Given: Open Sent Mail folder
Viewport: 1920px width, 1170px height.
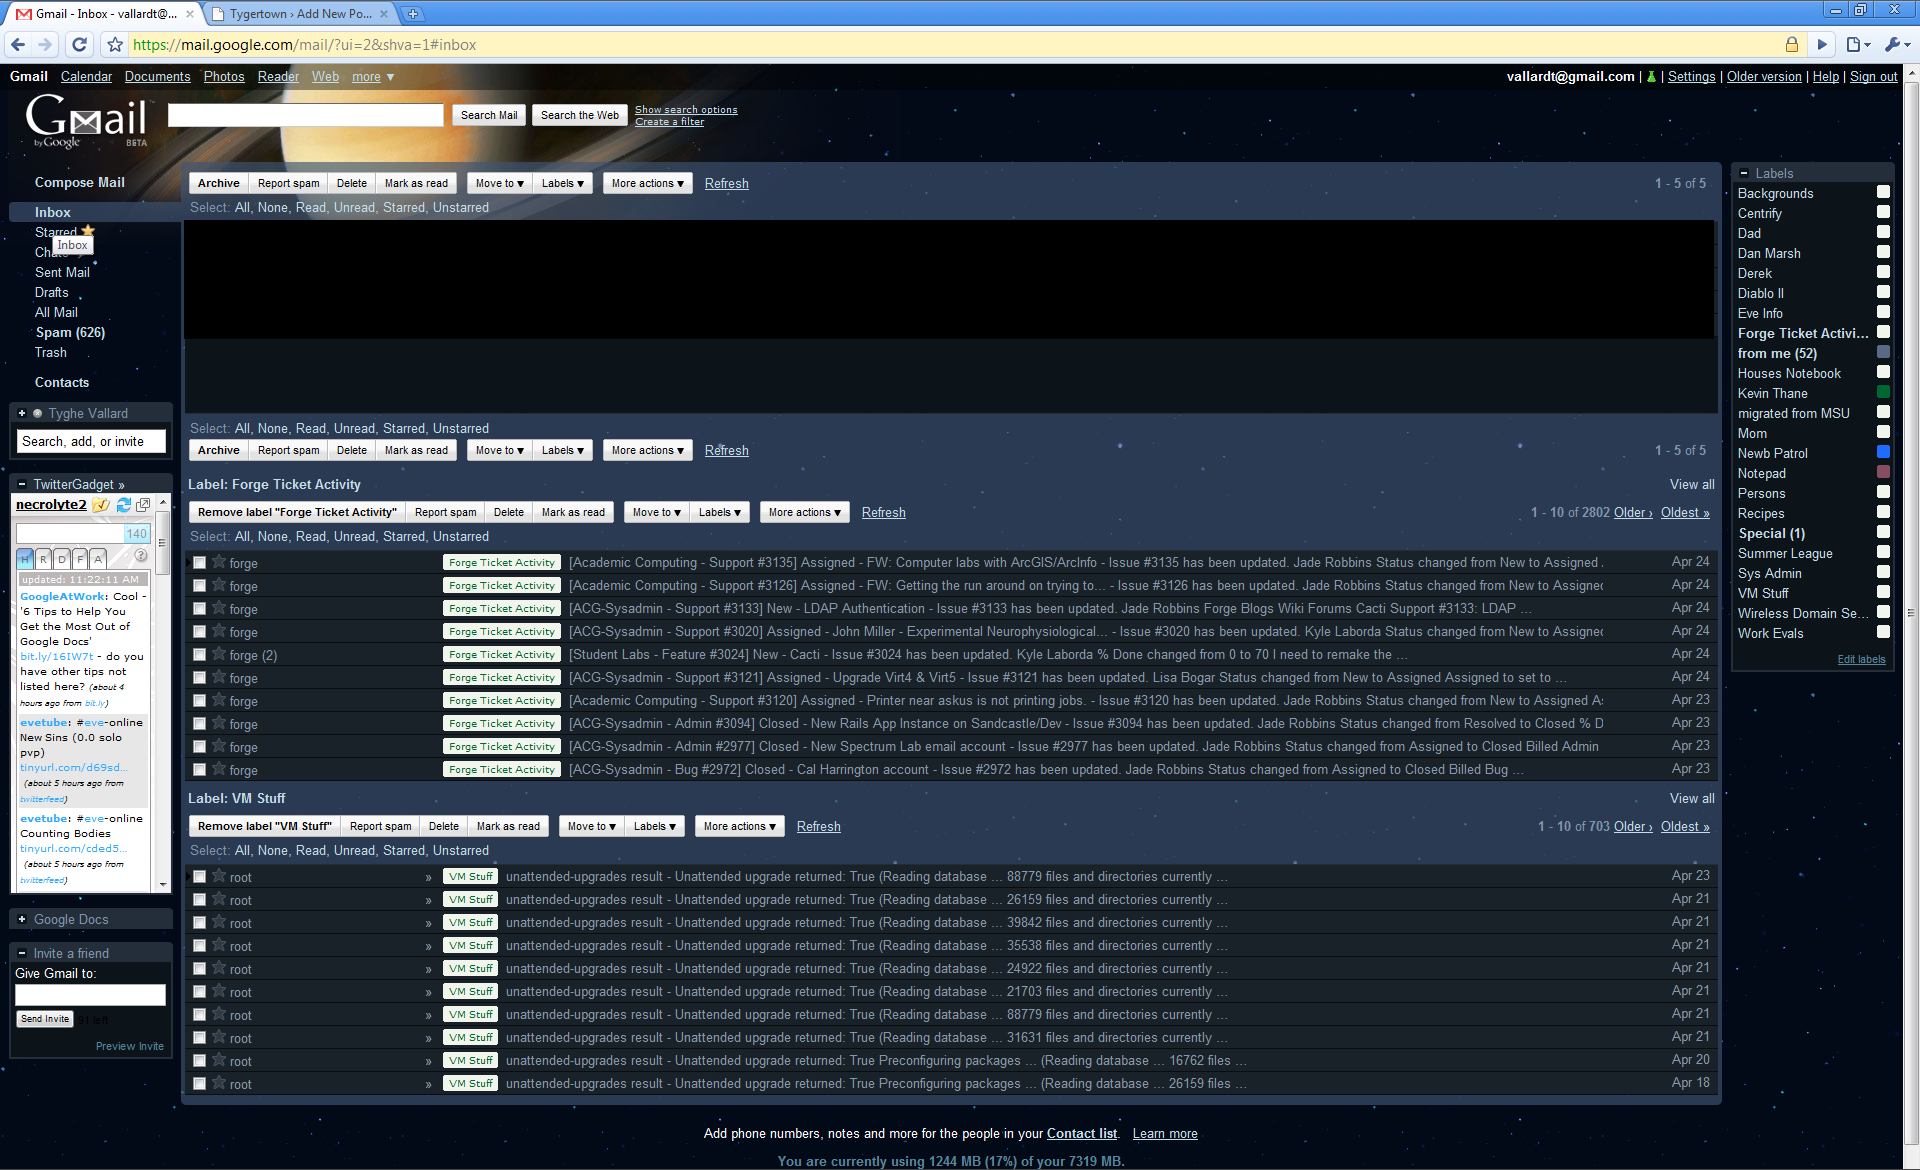Looking at the screenshot, I should pos(62,272).
